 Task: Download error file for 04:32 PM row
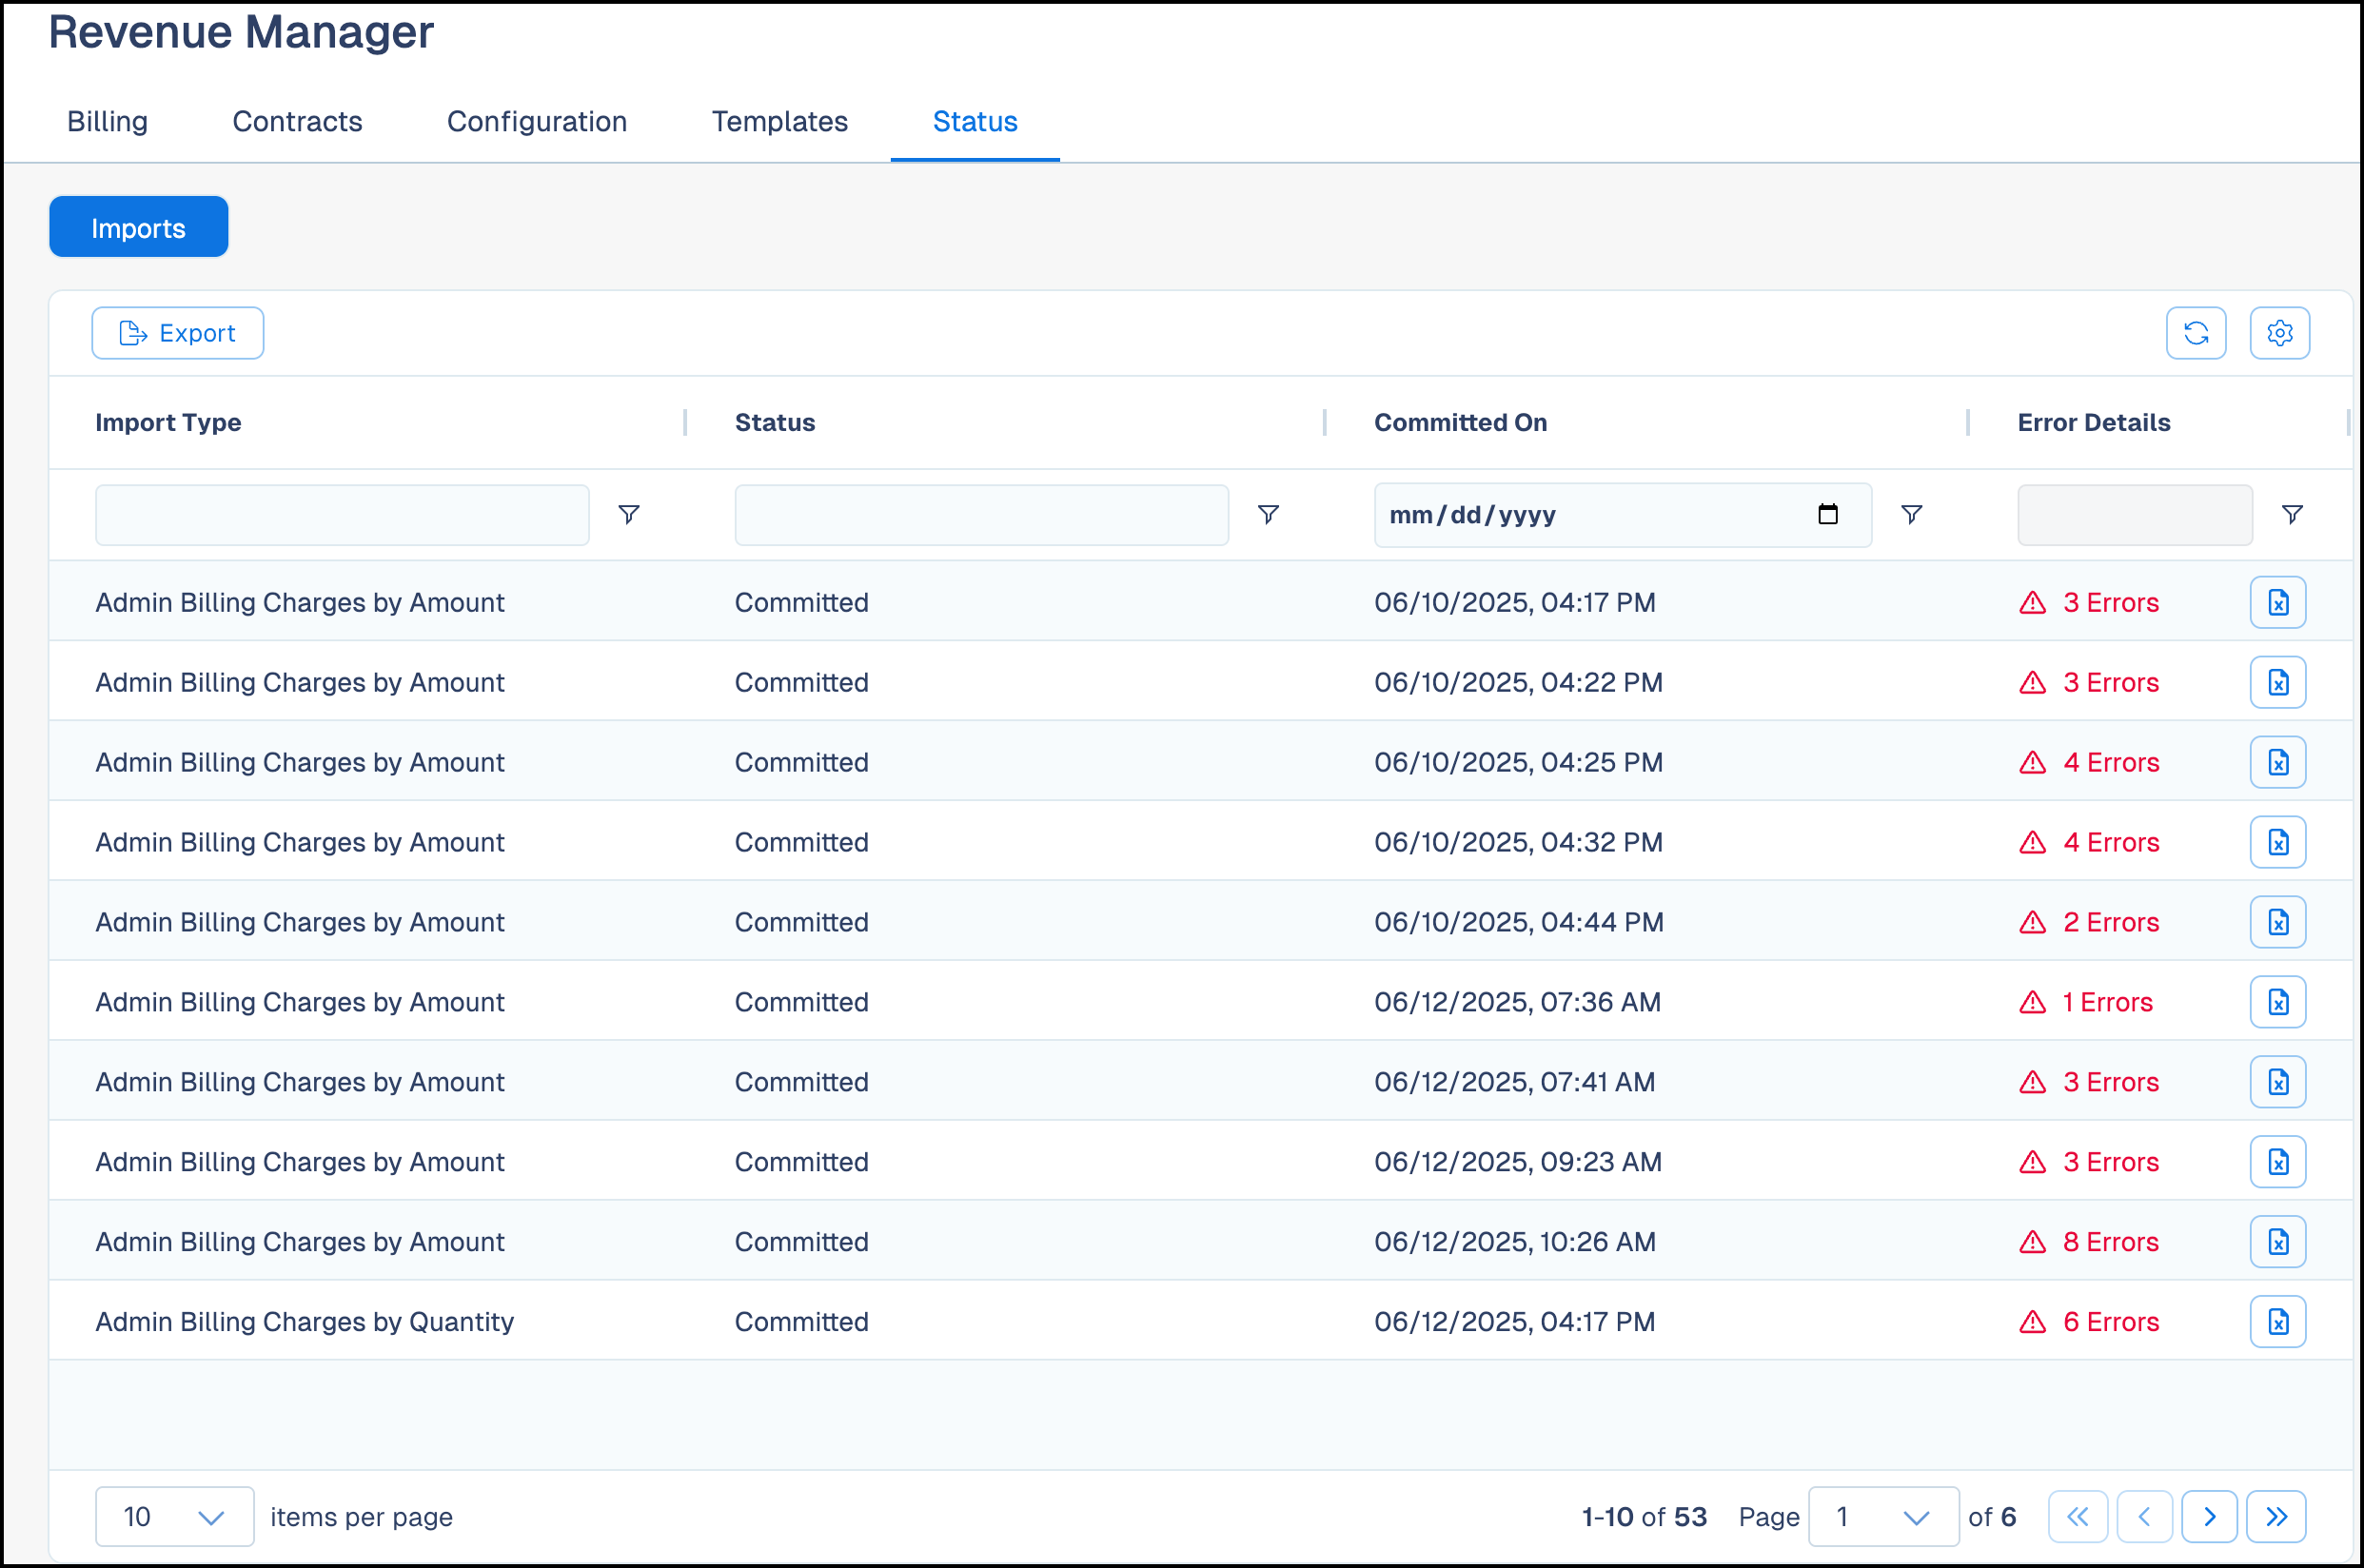pos(2278,842)
